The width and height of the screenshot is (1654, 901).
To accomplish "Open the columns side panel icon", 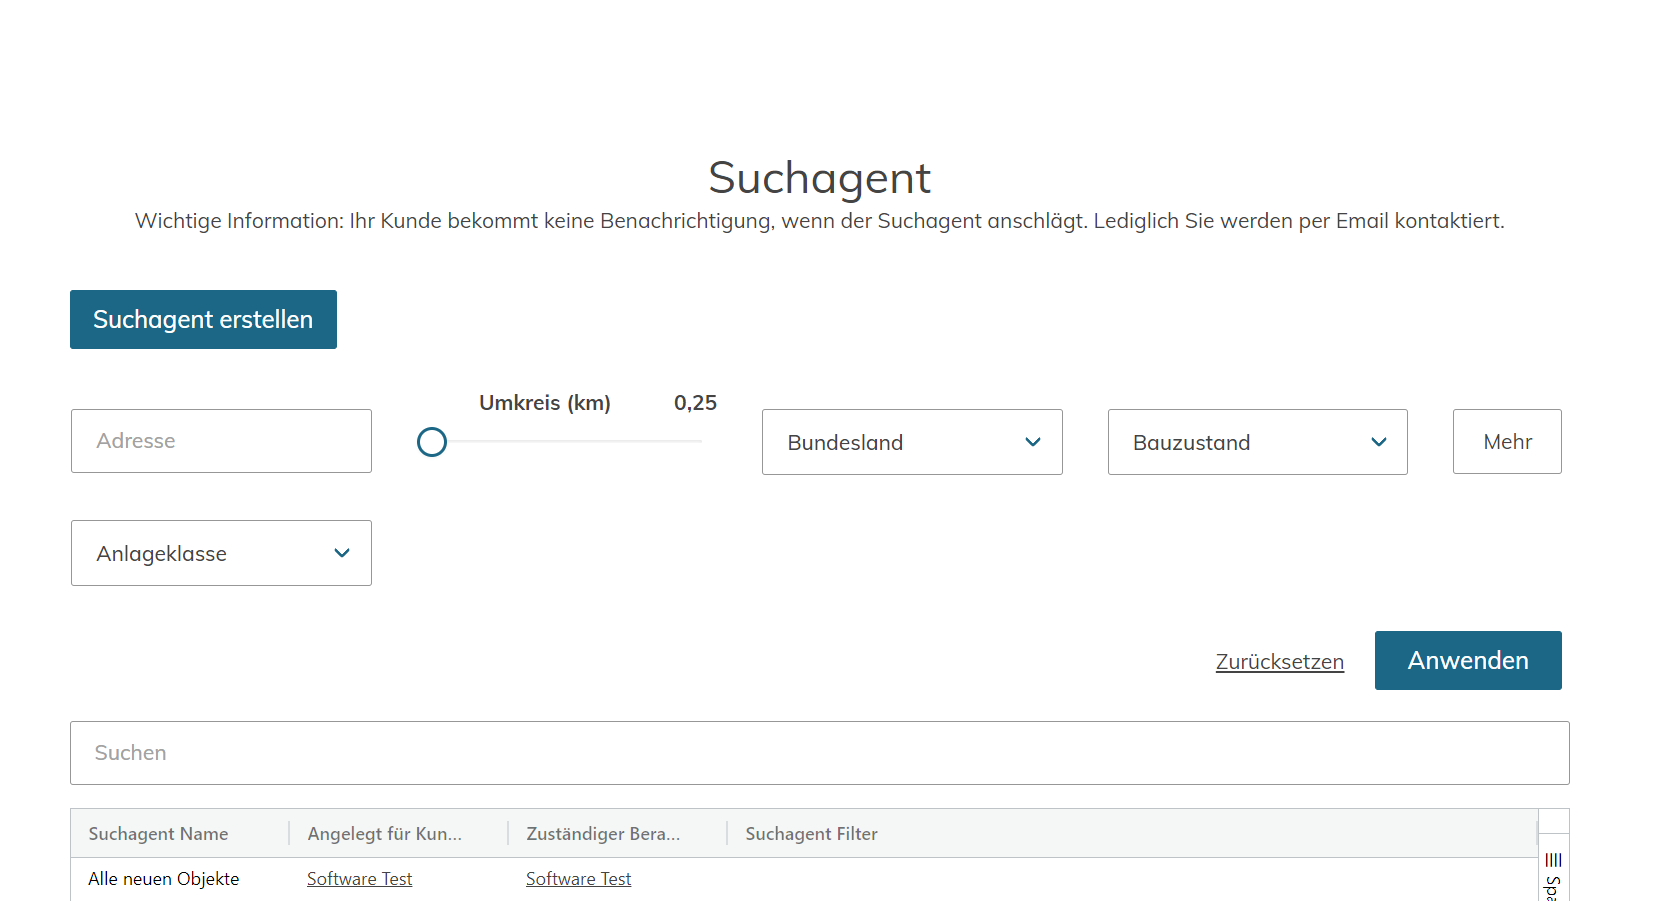I will [1553, 860].
